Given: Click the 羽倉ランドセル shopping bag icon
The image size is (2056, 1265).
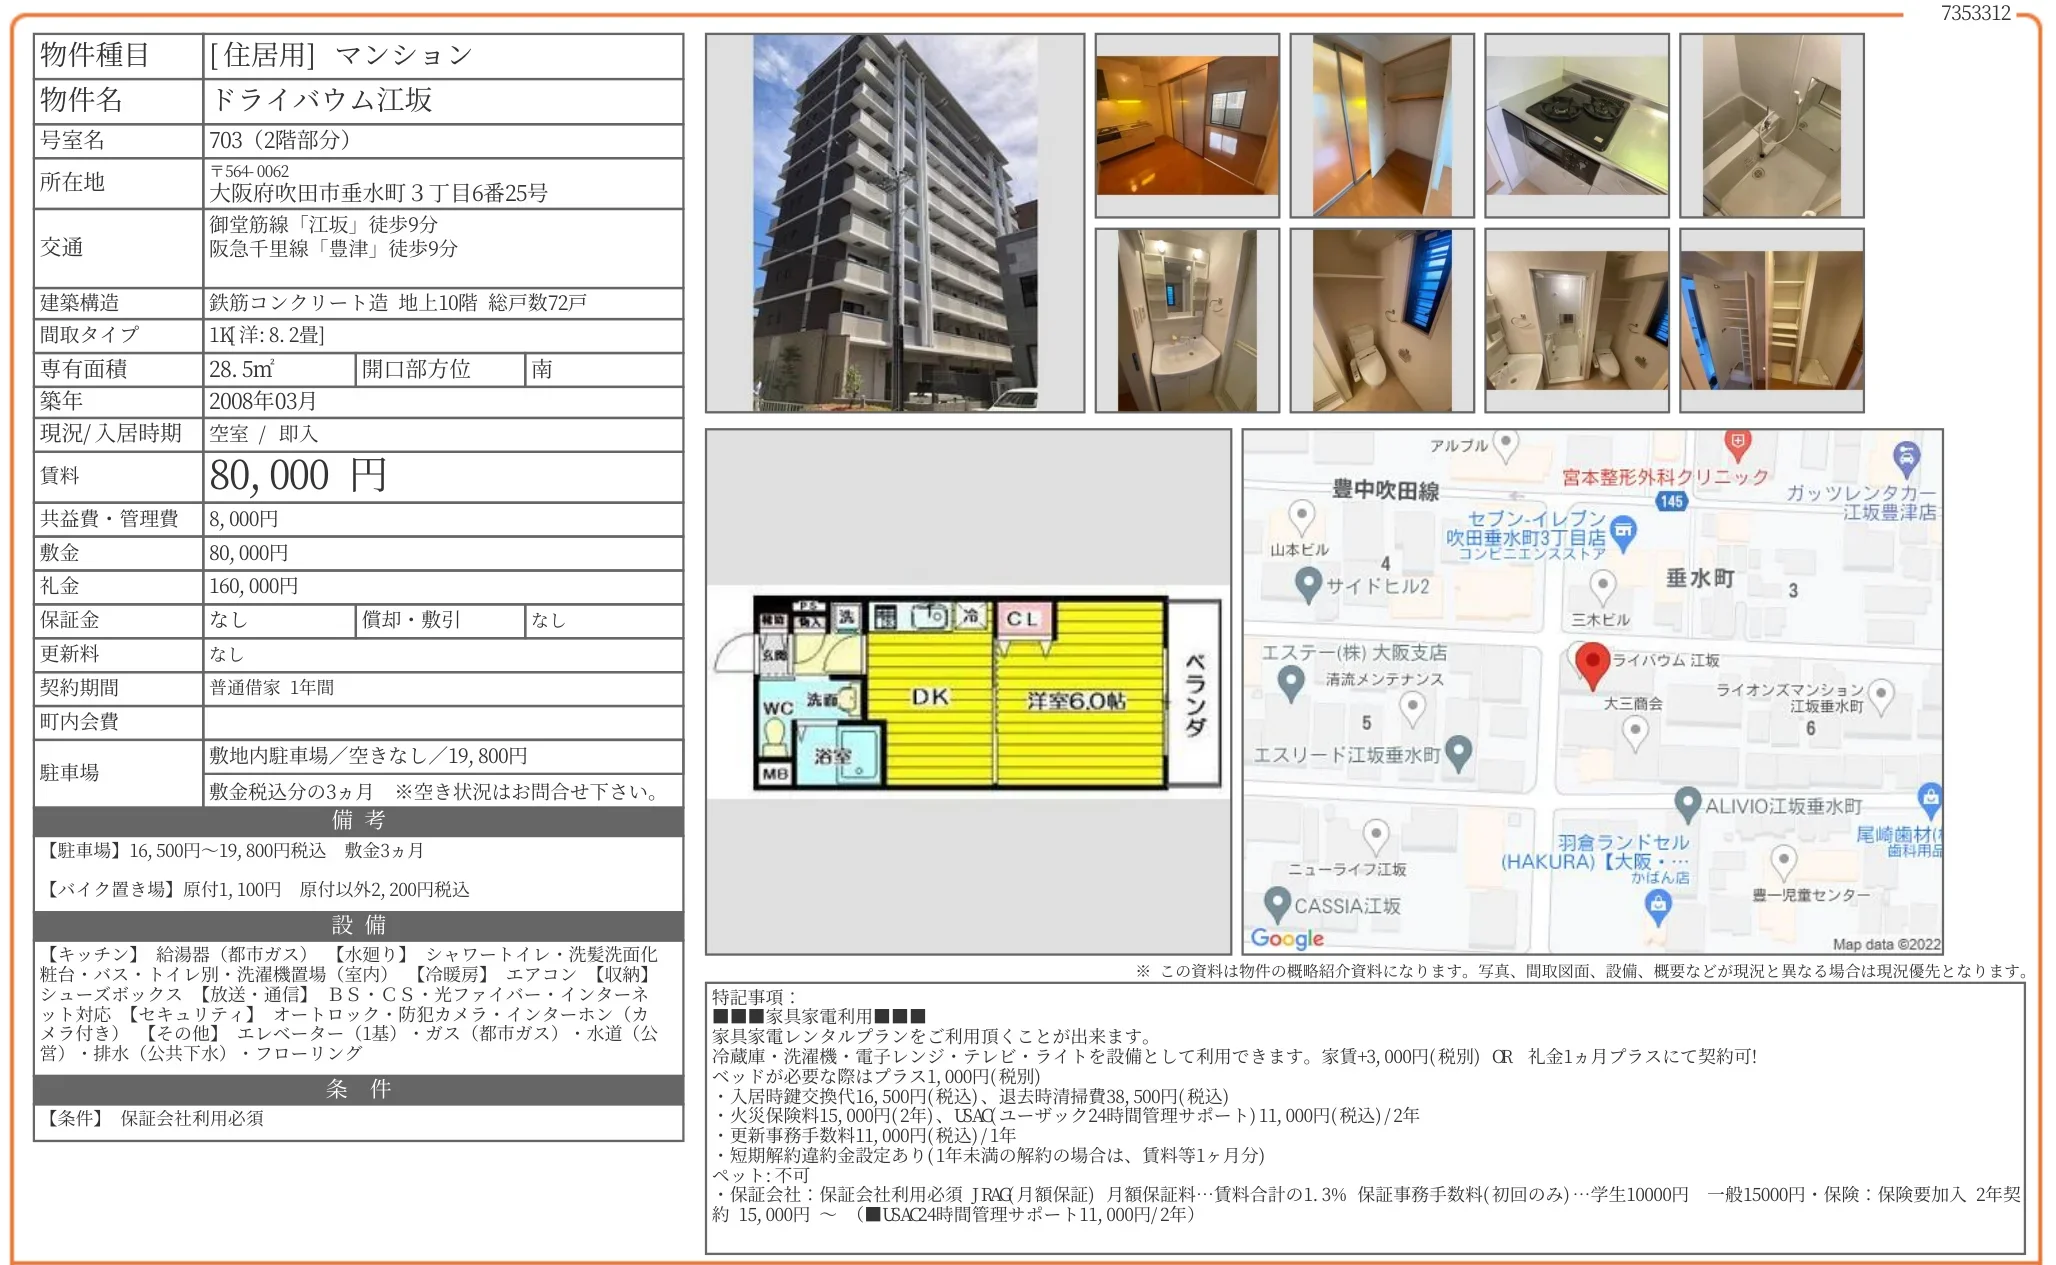Looking at the screenshot, I should pos(1658,905).
